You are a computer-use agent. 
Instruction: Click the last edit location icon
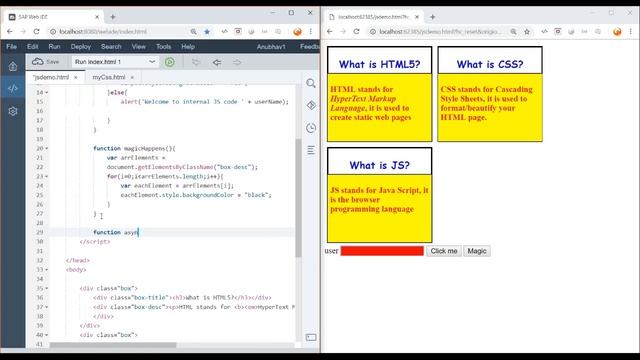click(196, 62)
